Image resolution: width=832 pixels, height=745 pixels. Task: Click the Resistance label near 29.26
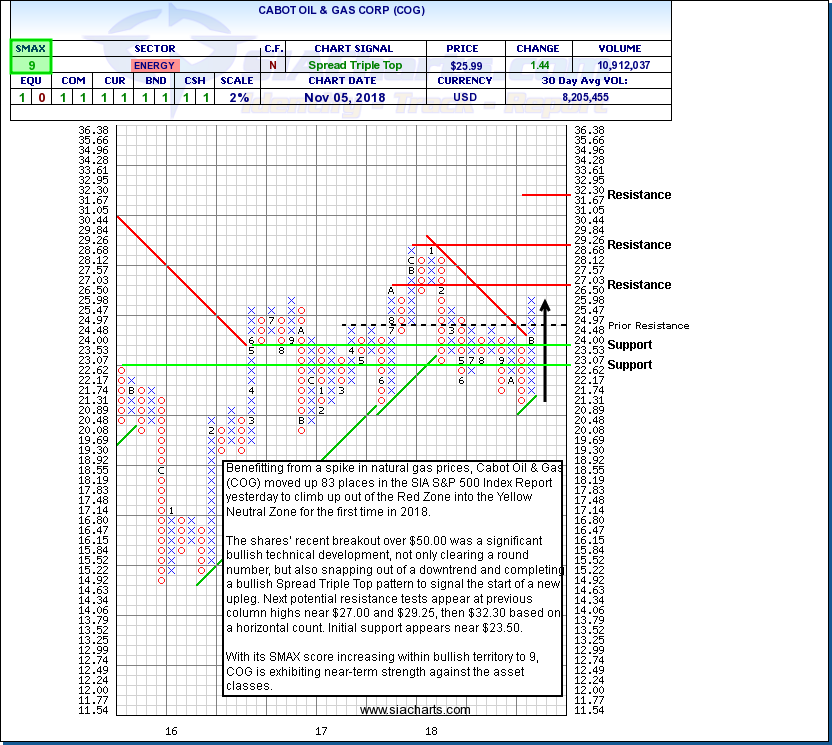(x=639, y=245)
